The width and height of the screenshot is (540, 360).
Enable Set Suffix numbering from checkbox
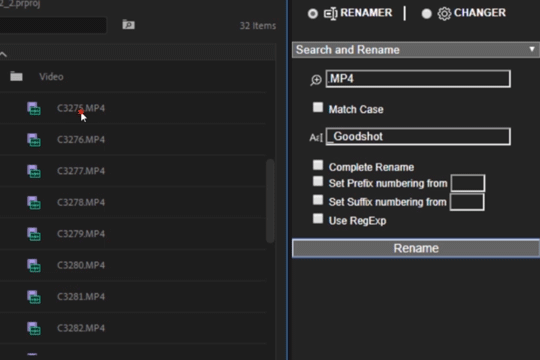click(318, 200)
